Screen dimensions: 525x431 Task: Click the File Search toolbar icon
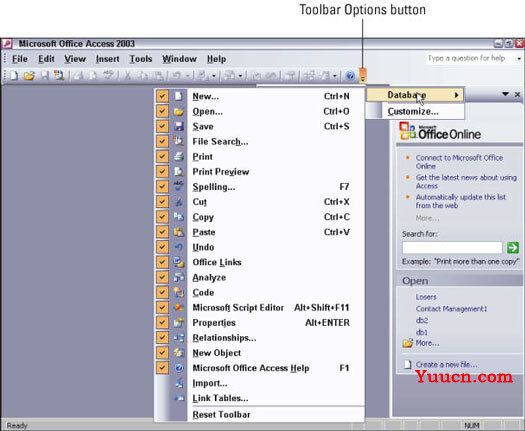(59, 76)
